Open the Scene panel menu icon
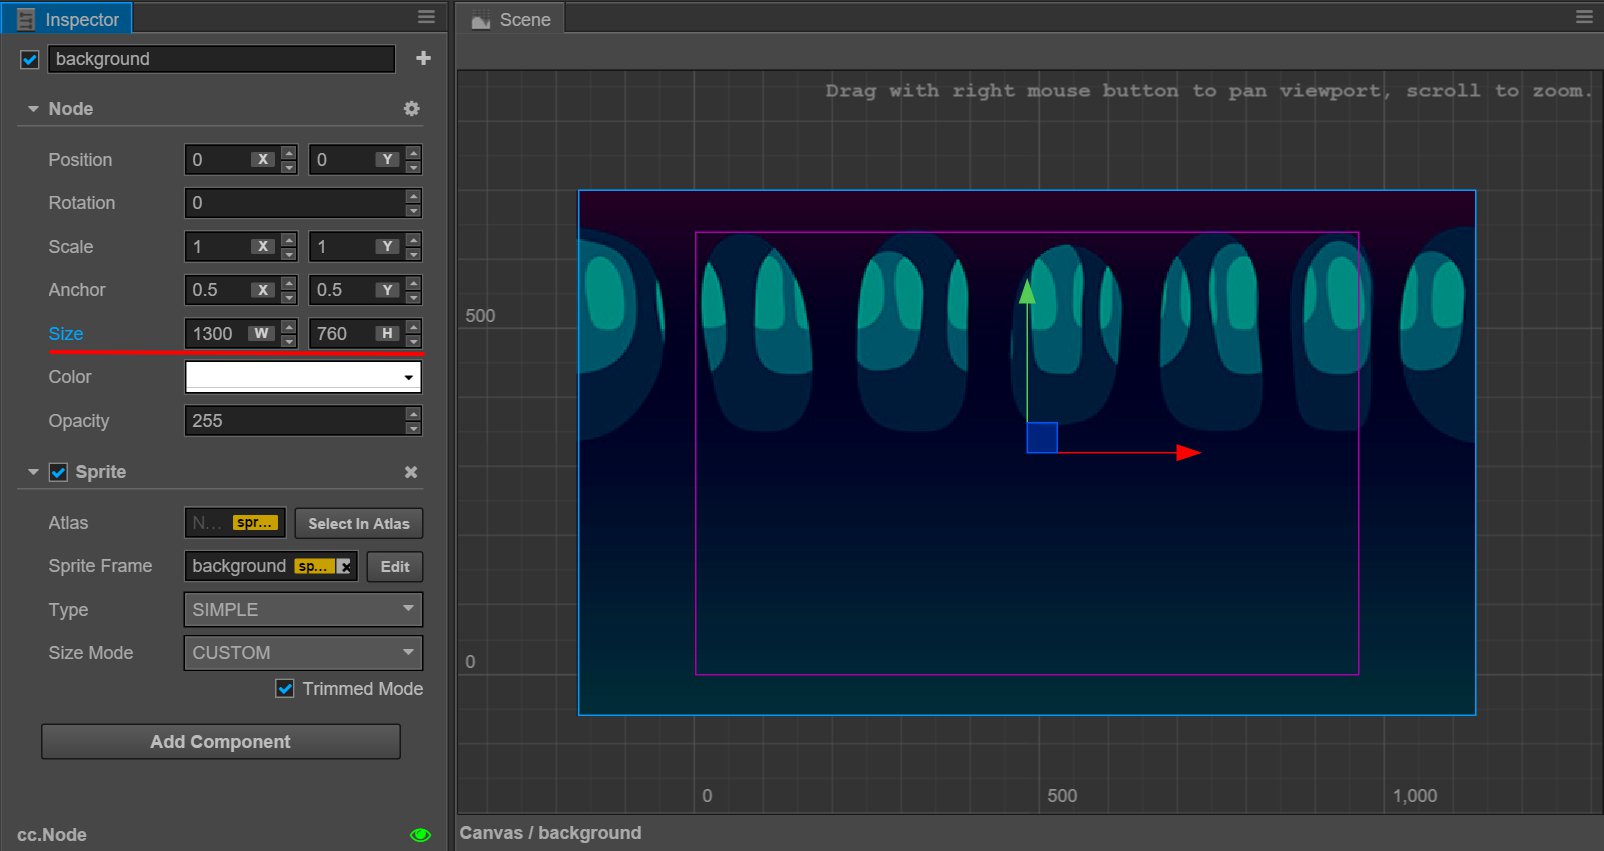 pos(1584,17)
